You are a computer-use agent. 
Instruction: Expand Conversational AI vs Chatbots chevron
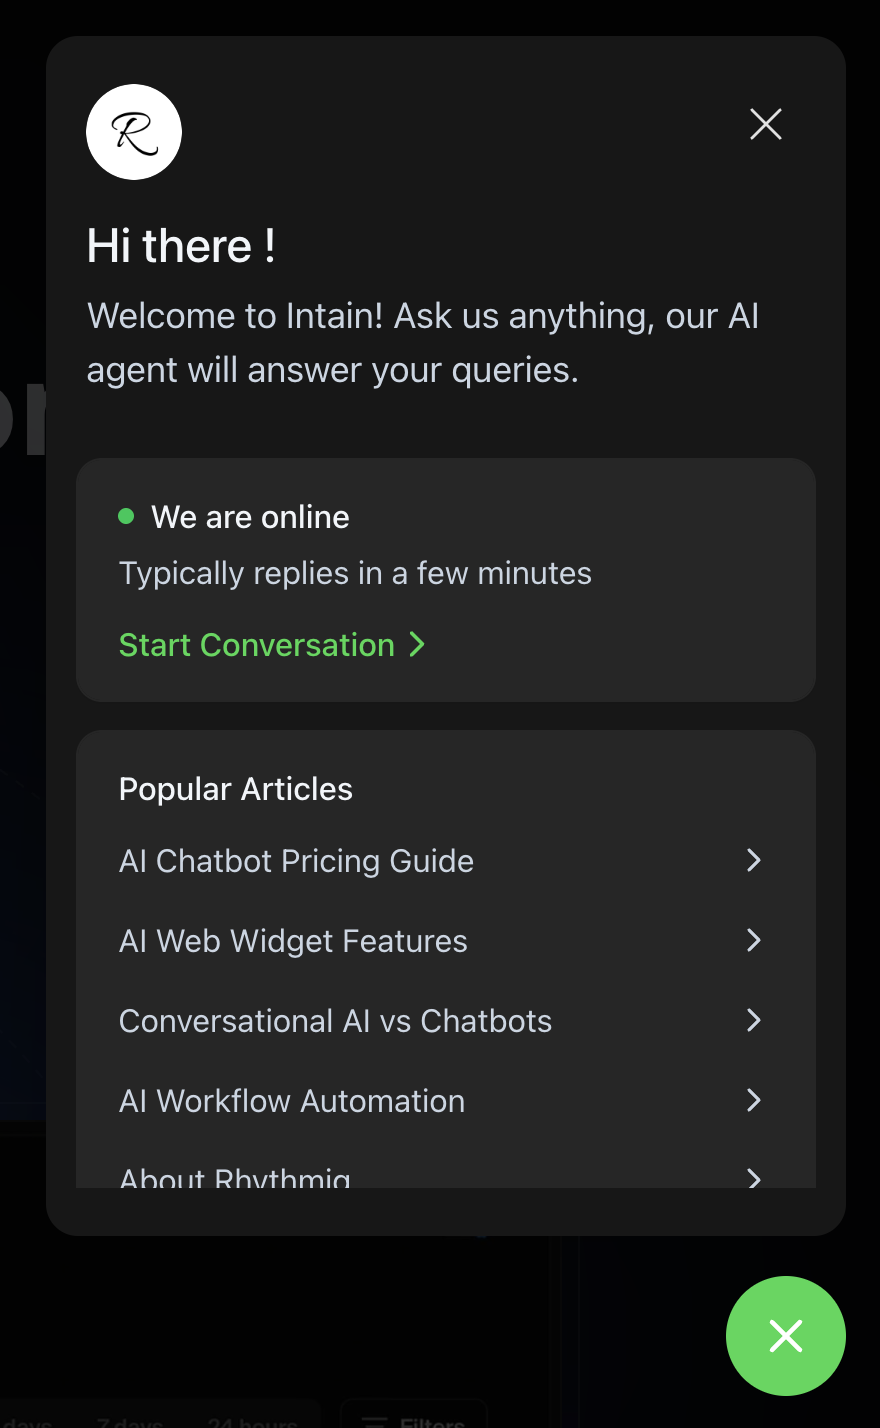(x=754, y=1020)
